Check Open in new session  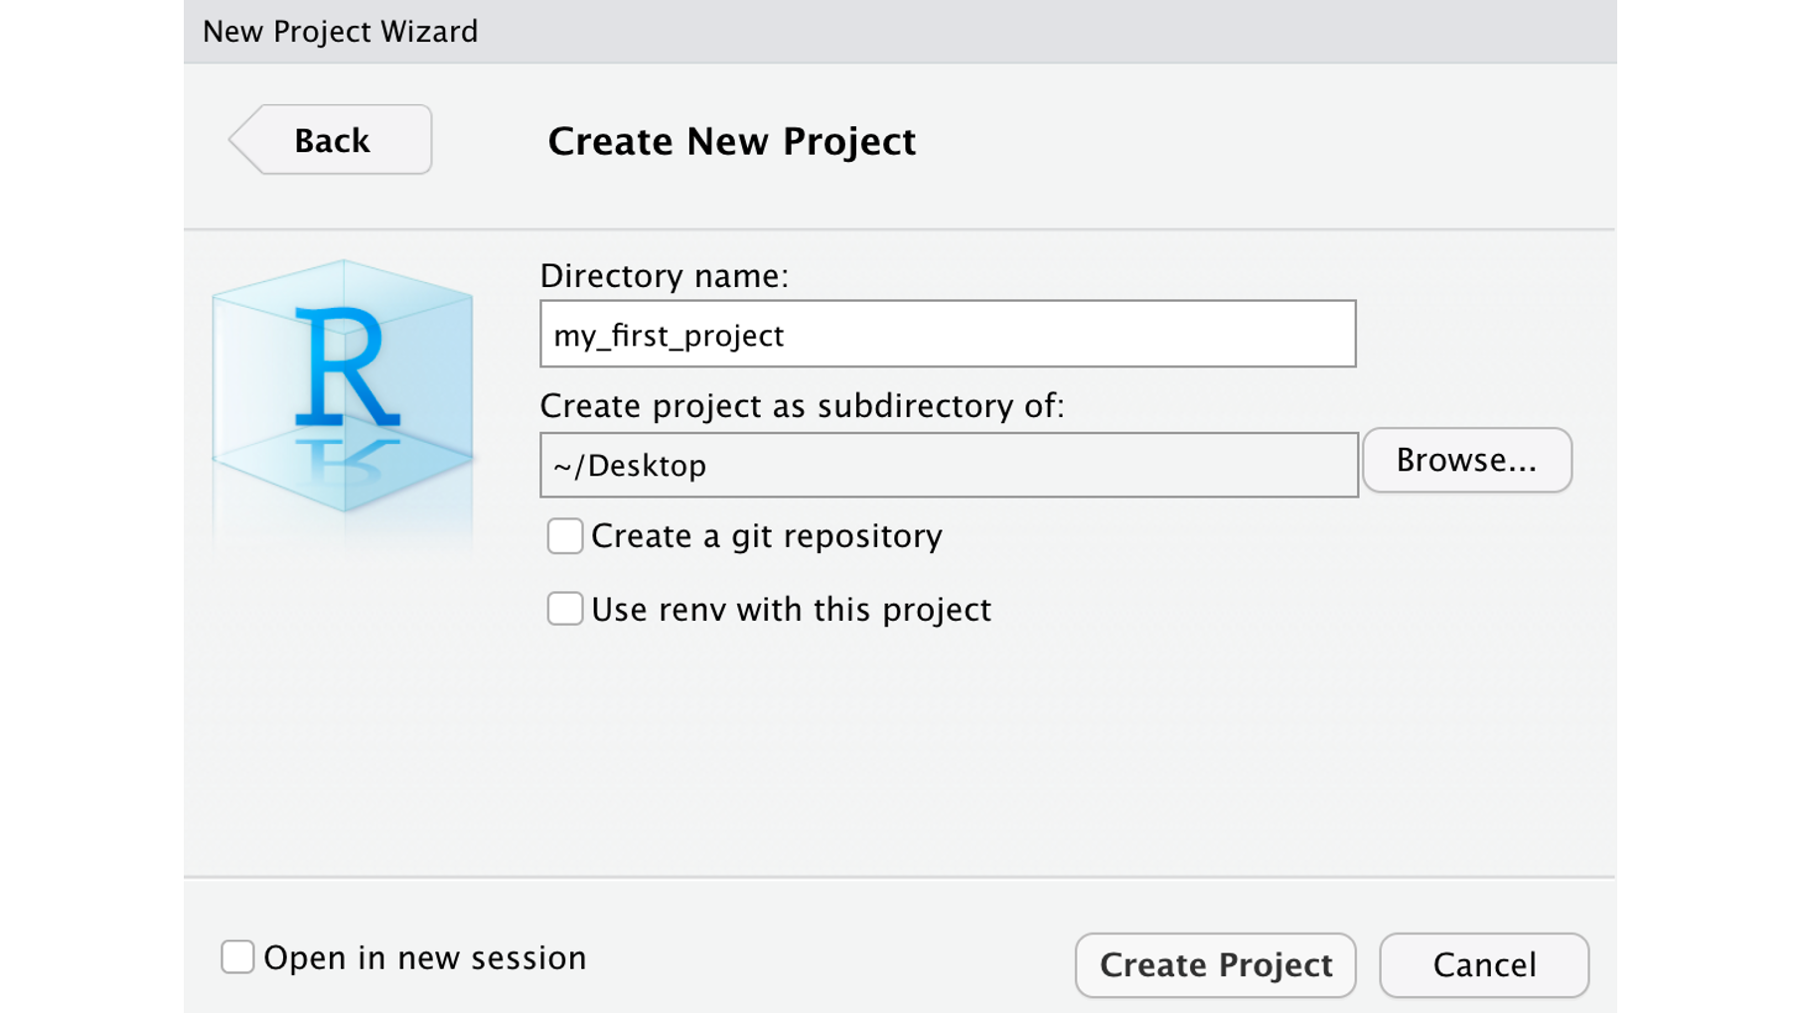(x=238, y=957)
